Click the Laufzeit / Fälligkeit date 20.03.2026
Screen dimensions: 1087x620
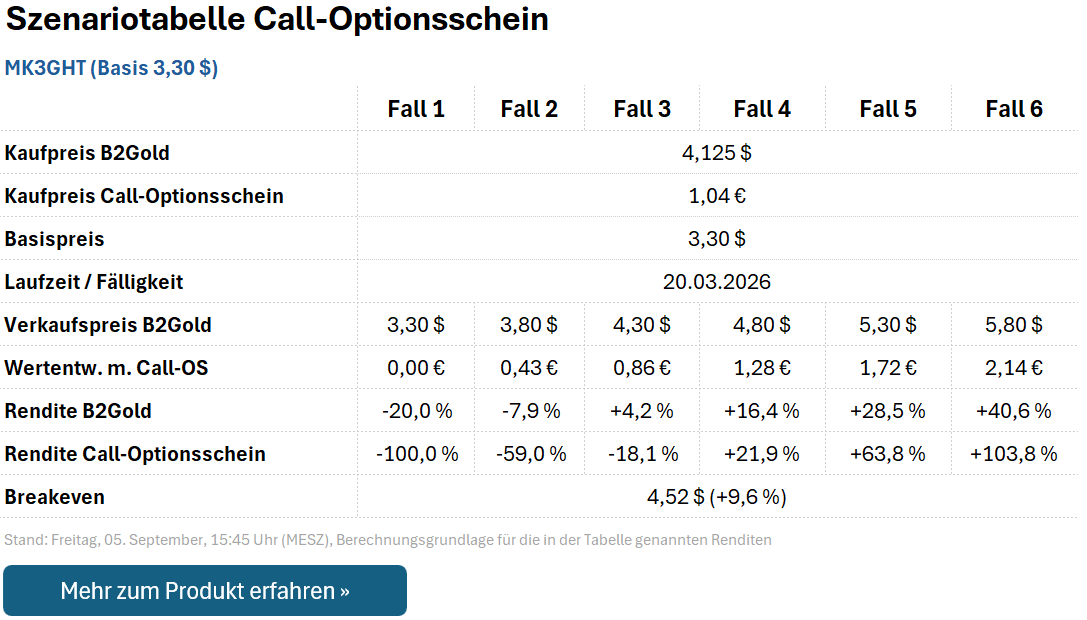[x=717, y=282]
